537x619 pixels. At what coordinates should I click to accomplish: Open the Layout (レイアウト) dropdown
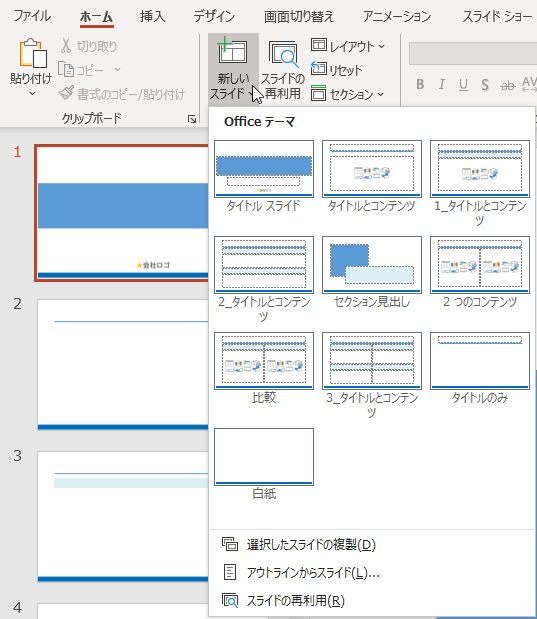tap(347, 46)
